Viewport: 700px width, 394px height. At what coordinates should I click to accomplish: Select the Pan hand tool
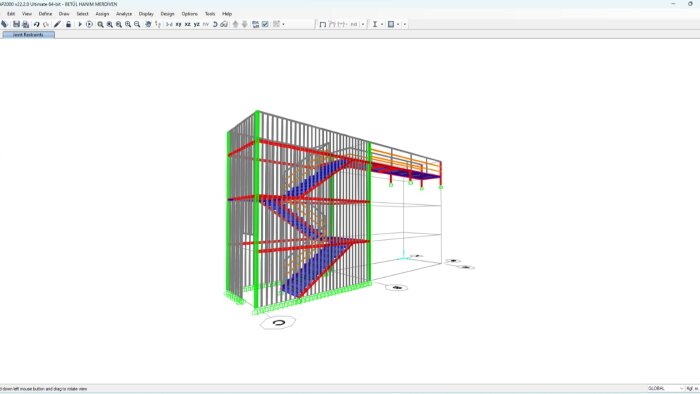click(x=148, y=24)
